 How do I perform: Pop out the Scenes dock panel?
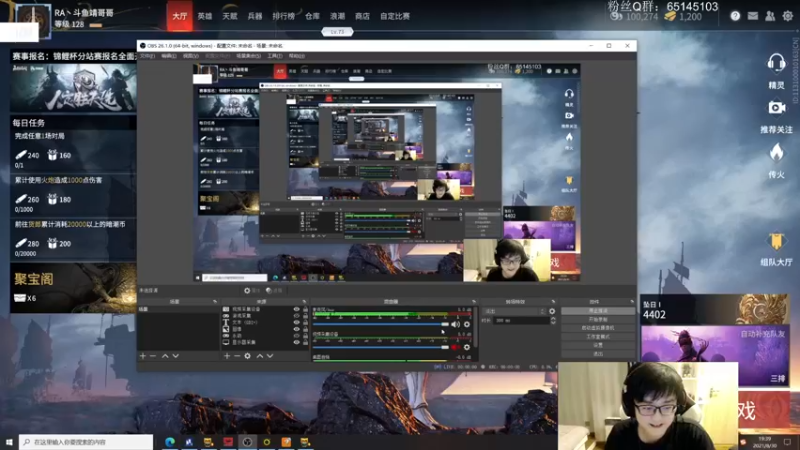click(215, 302)
